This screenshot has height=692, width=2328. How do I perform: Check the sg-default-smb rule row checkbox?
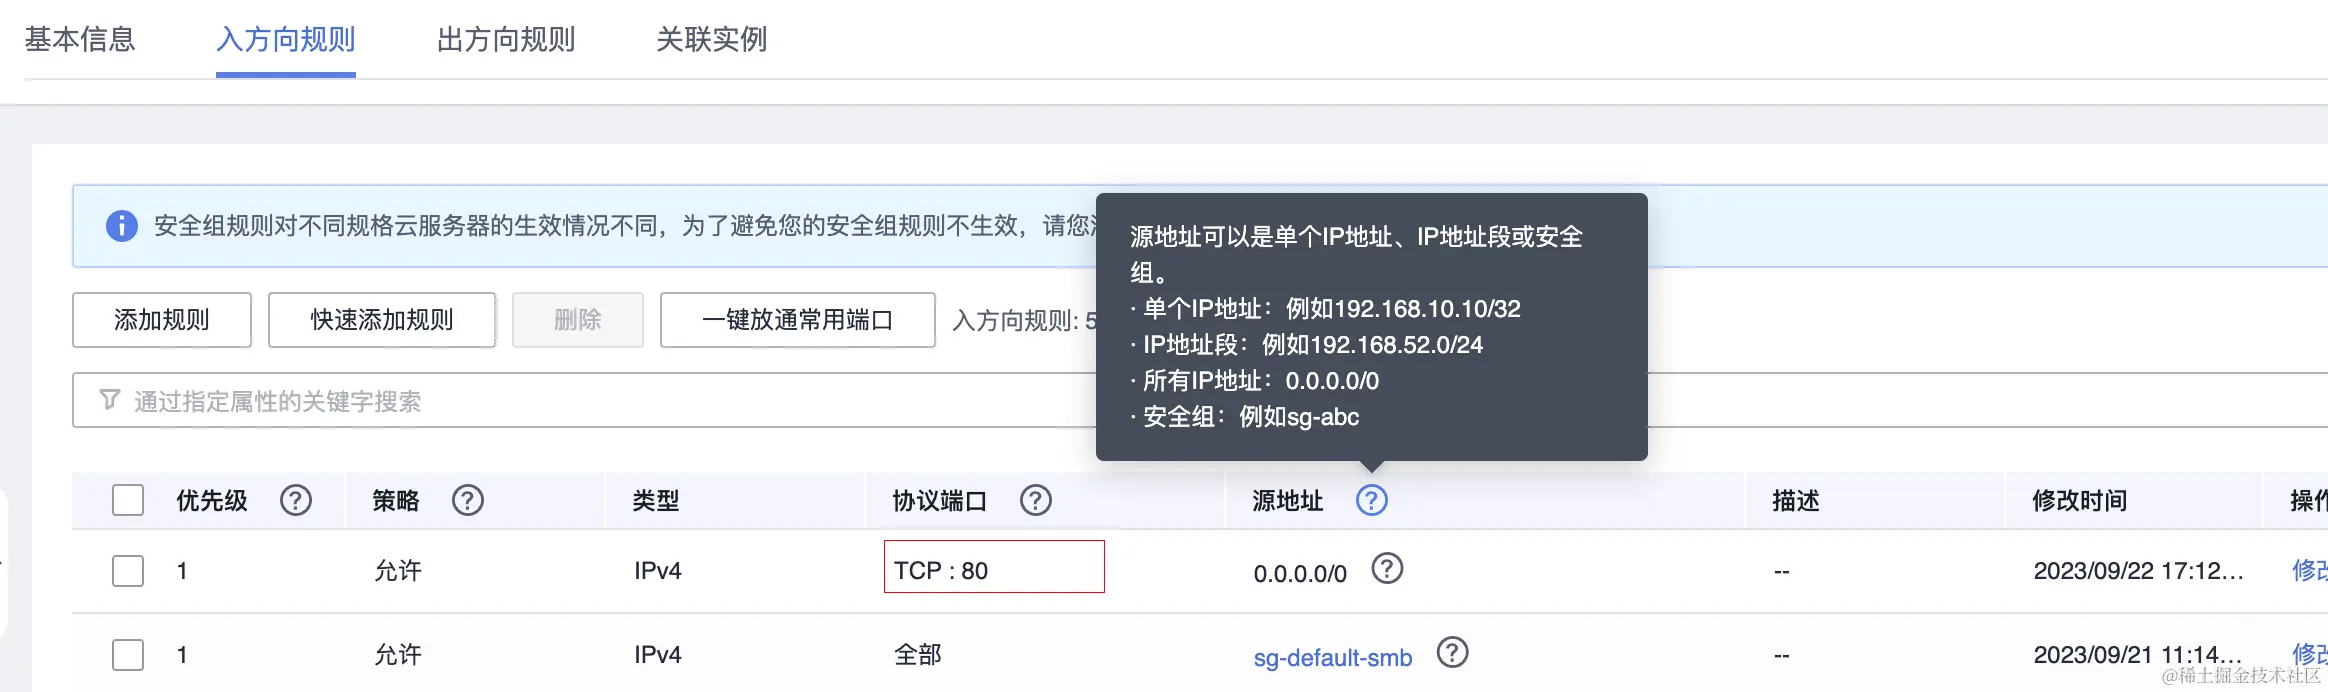point(128,655)
